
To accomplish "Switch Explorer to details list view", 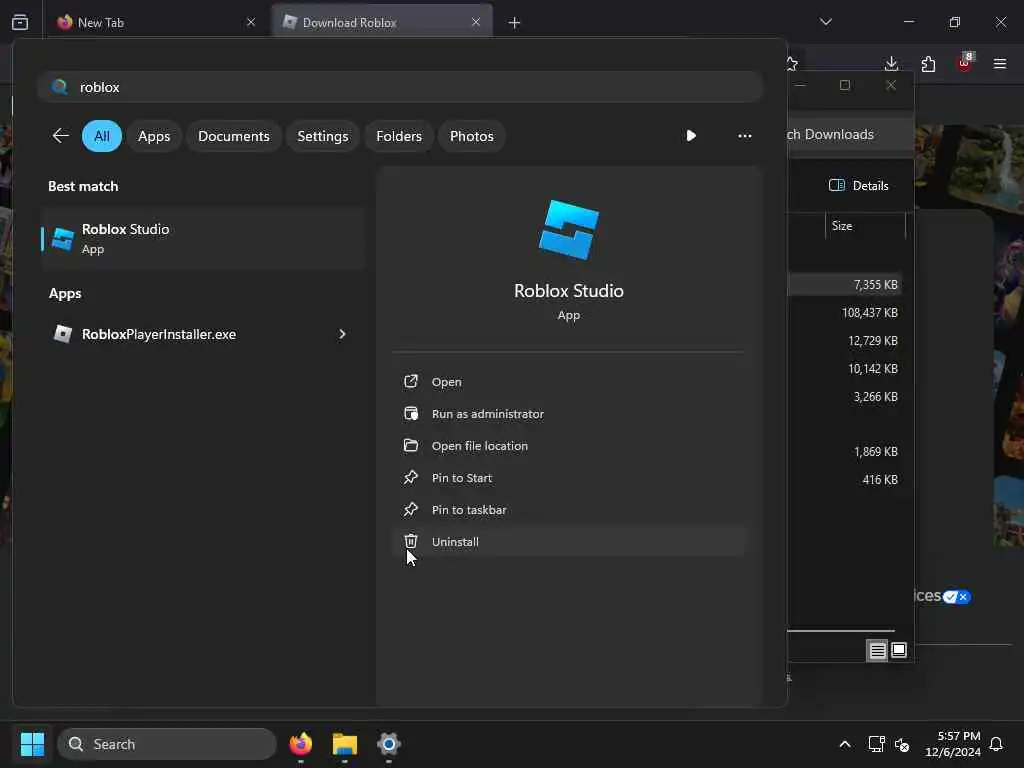I will coord(877,650).
